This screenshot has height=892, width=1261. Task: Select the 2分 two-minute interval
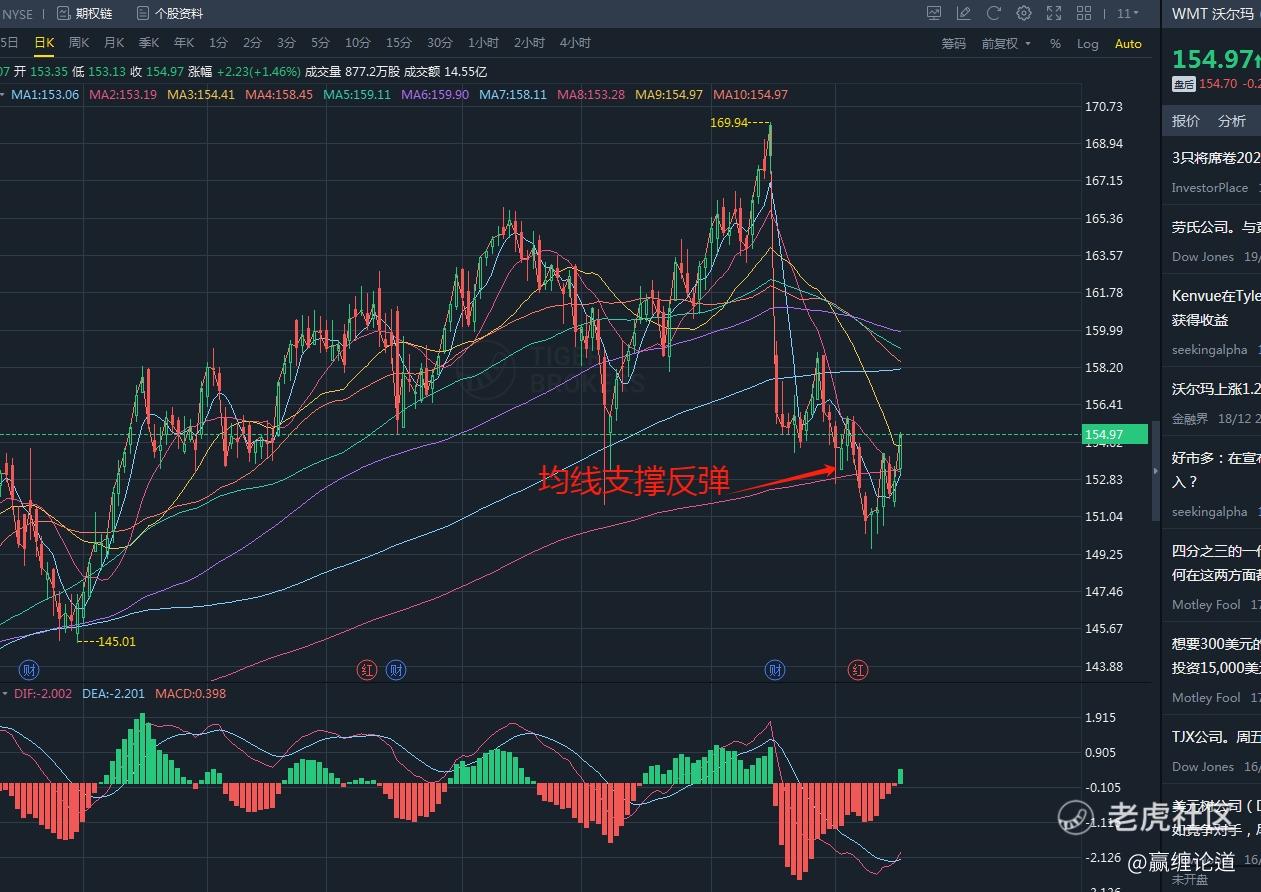tap(252, 43)
